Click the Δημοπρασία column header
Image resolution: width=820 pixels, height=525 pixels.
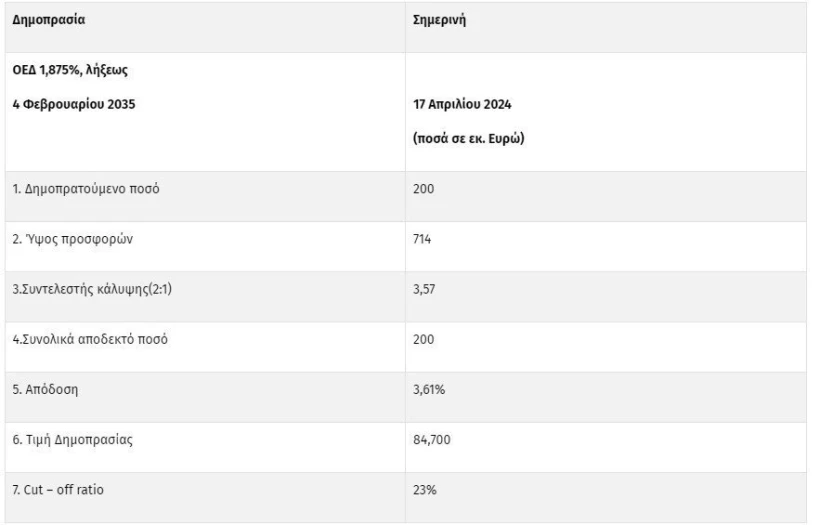(49, 20)
